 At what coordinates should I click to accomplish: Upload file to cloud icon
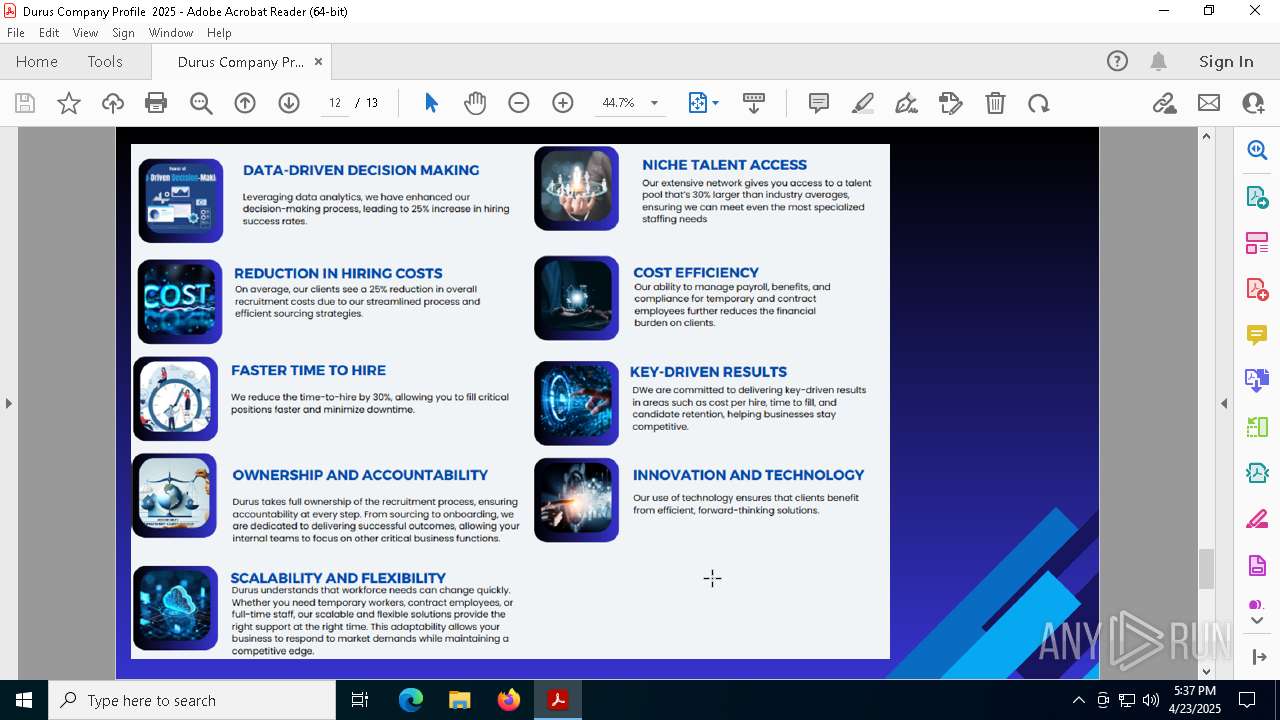click(x=113, y=103)
